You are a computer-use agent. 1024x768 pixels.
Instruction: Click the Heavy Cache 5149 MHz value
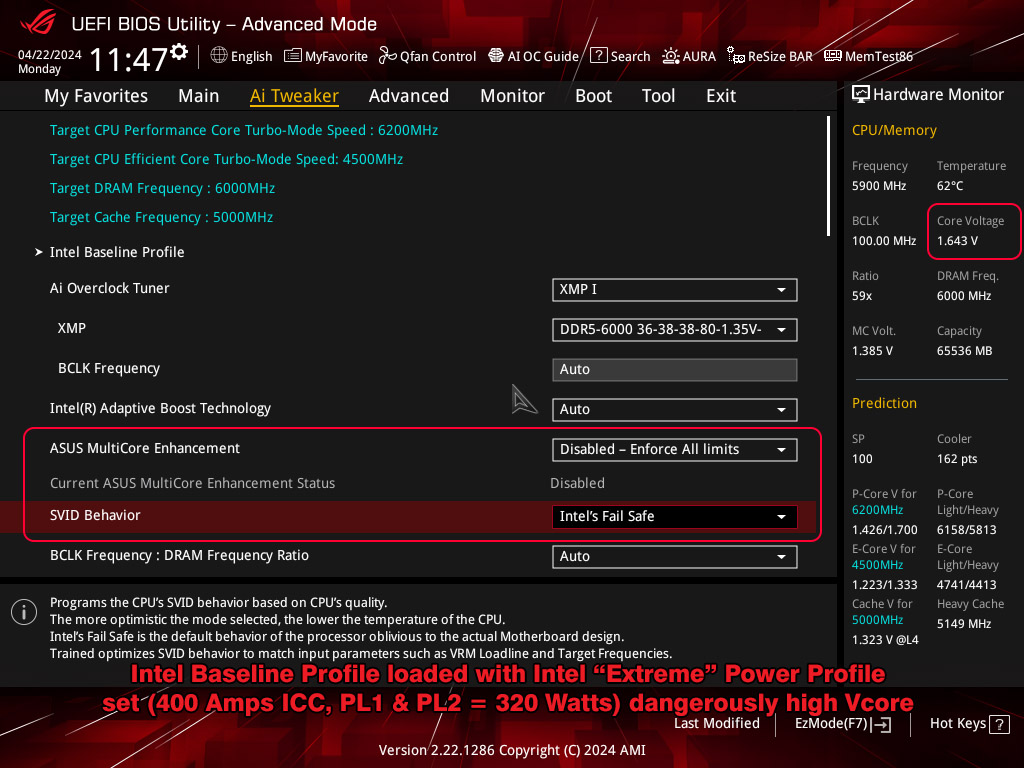tap(964, 624)
